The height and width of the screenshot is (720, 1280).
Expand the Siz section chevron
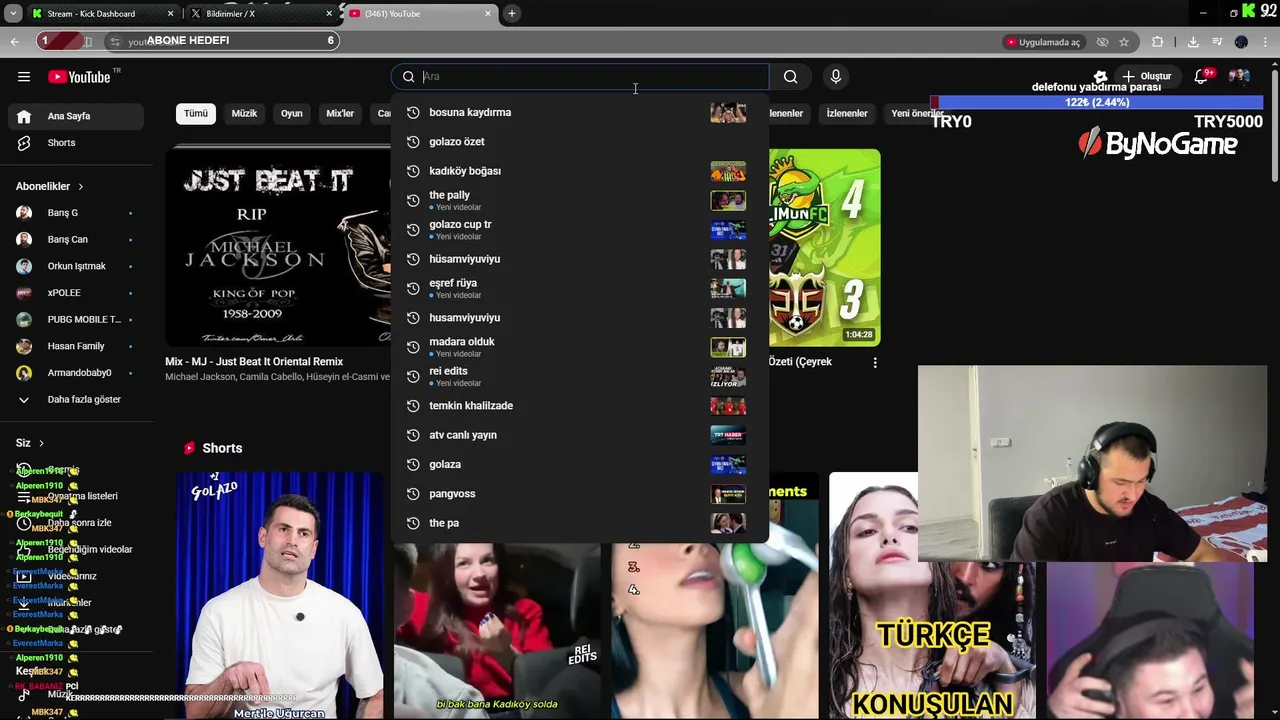(x=41, y=443)
